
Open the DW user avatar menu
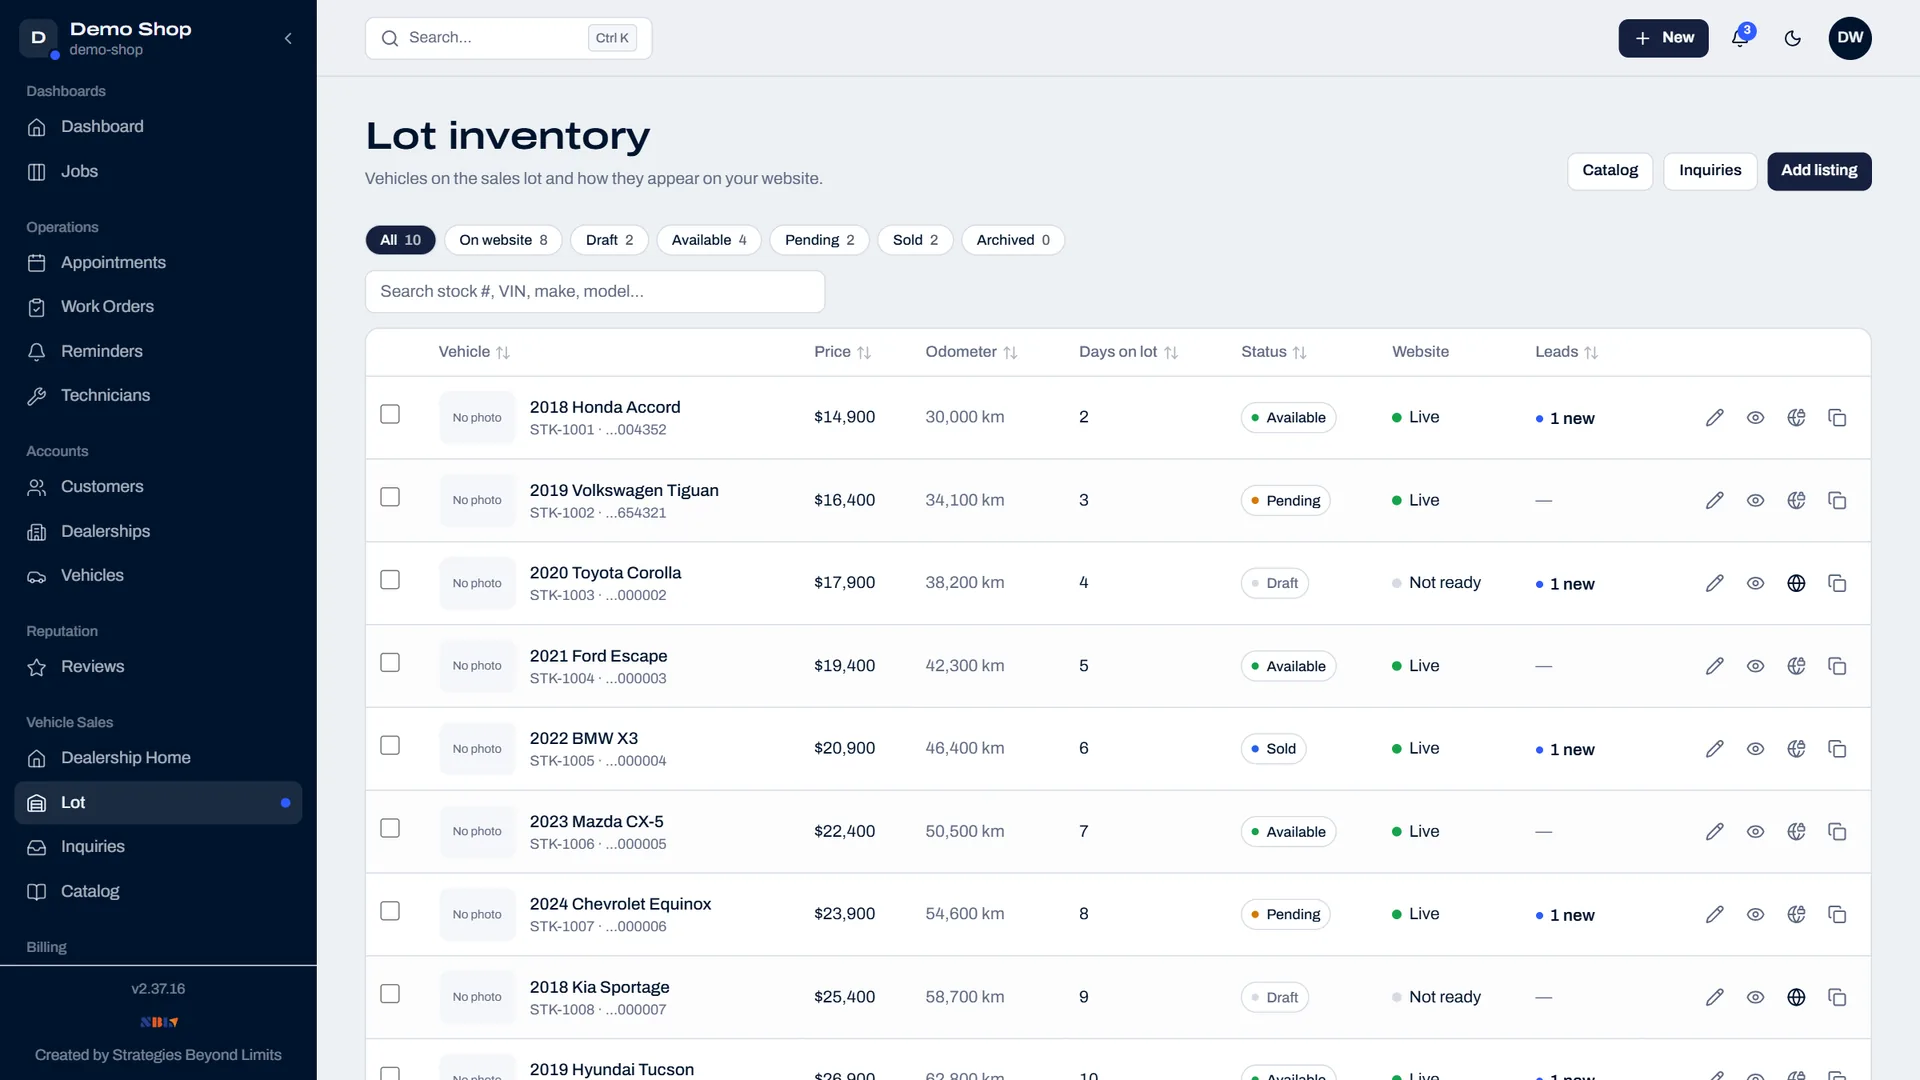pos(1850,38)
